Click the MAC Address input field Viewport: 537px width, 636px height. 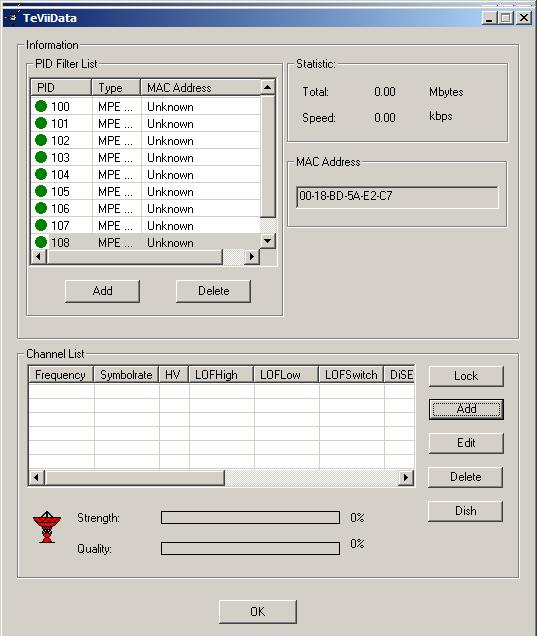pos(397,197)
